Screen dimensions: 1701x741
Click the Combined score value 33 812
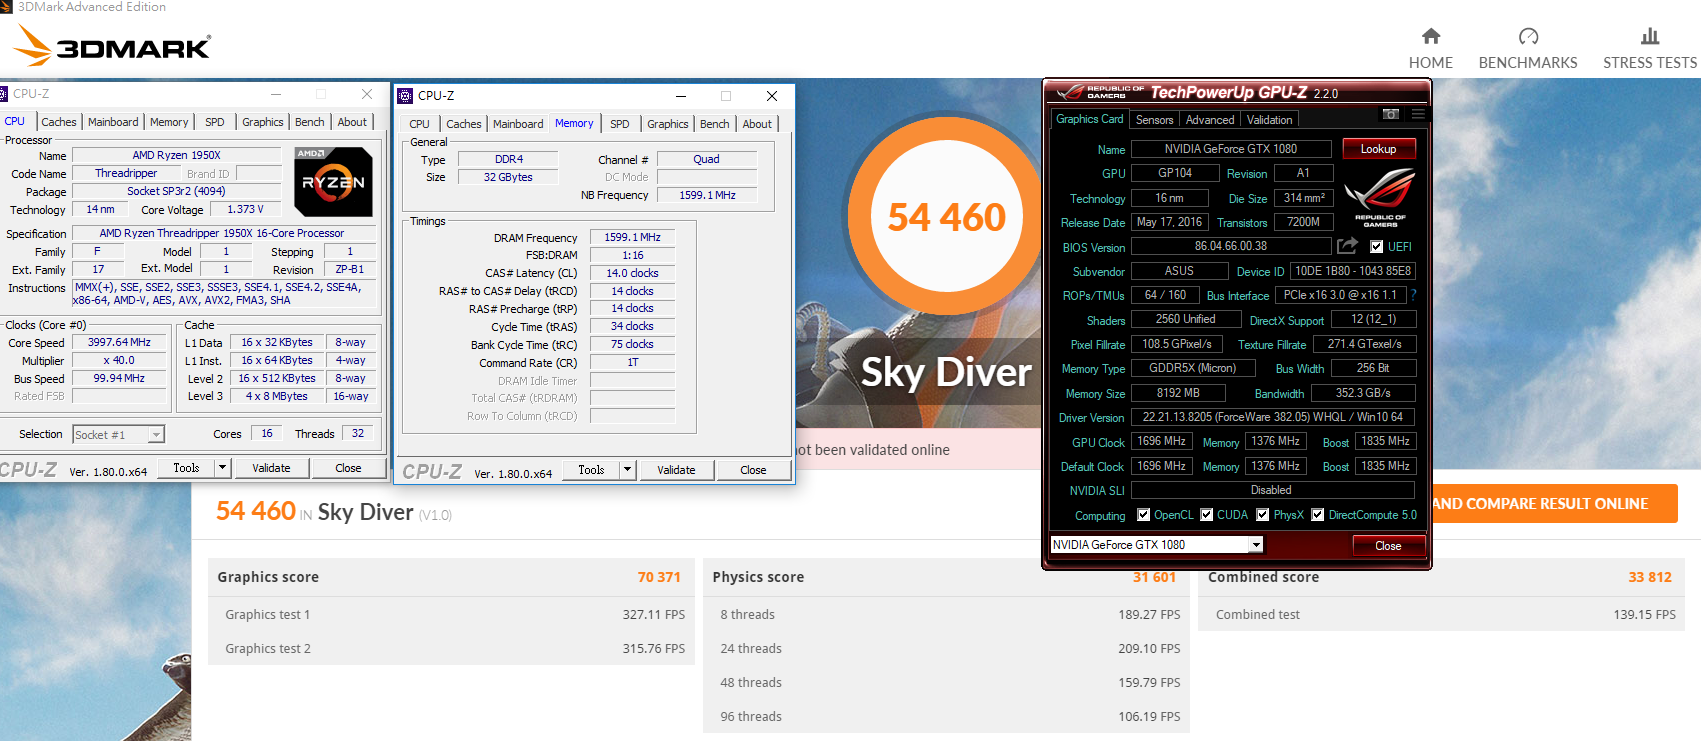(1650, 577)
